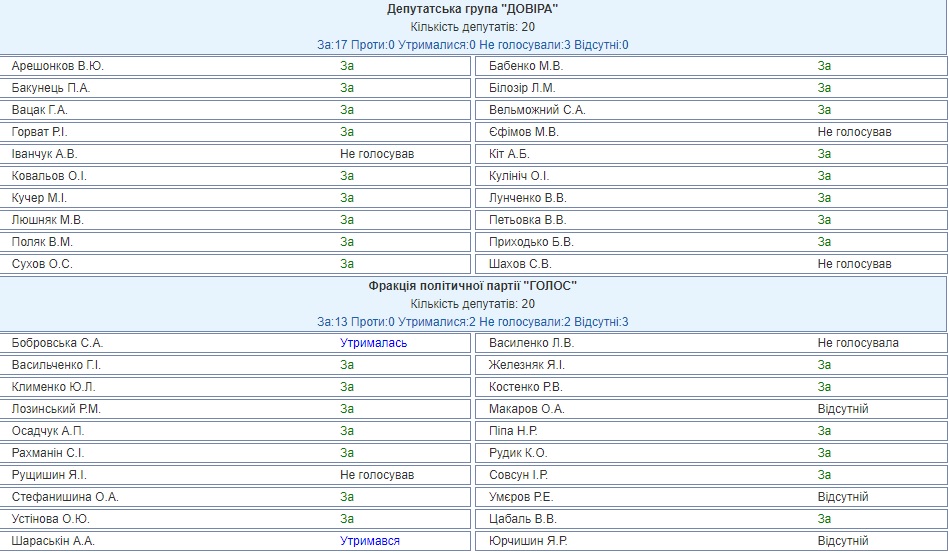Click deputy Железняк Я.І.
Viewport: 949px width, 553px height.
click(527, 365)
